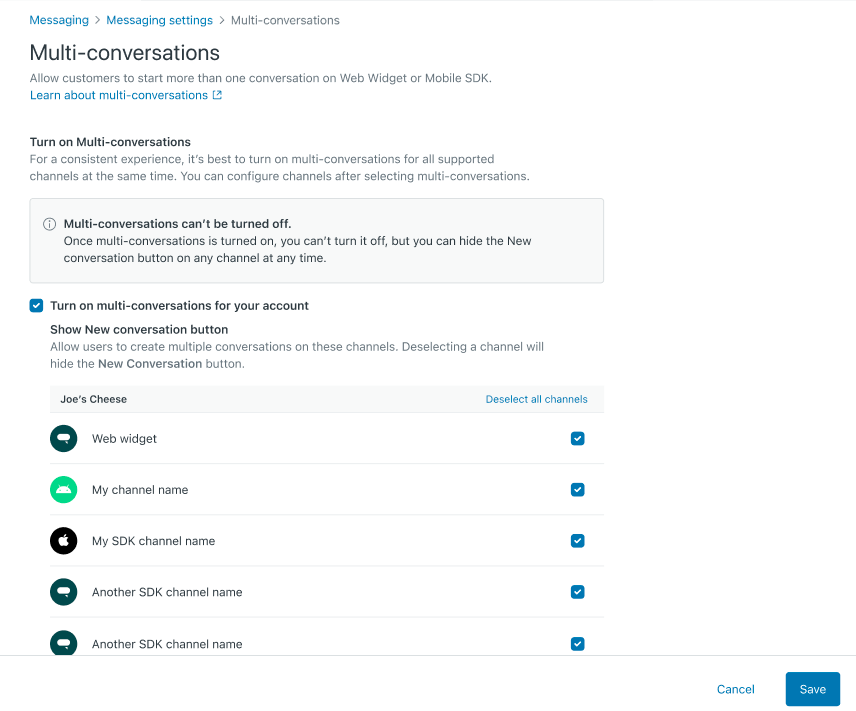Click the external link icon beside Learn link
This screenshot has width=856, height=711.
coord(217,96)
